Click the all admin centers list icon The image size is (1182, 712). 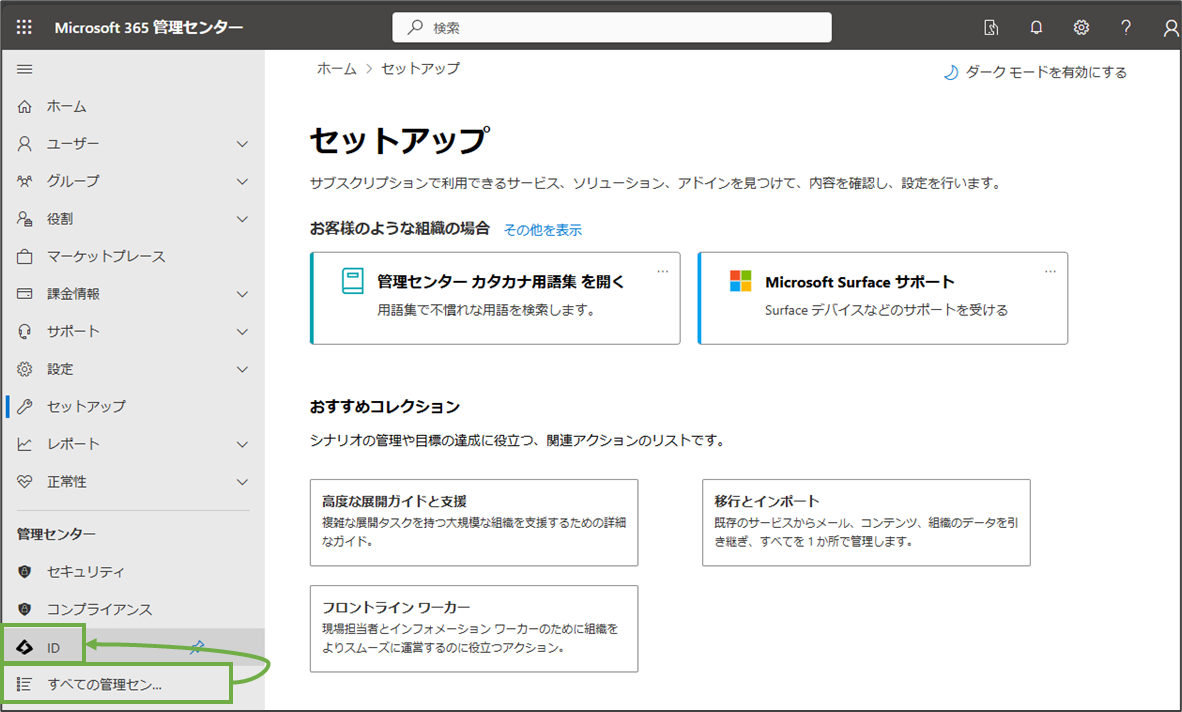[x=25, y=684]
